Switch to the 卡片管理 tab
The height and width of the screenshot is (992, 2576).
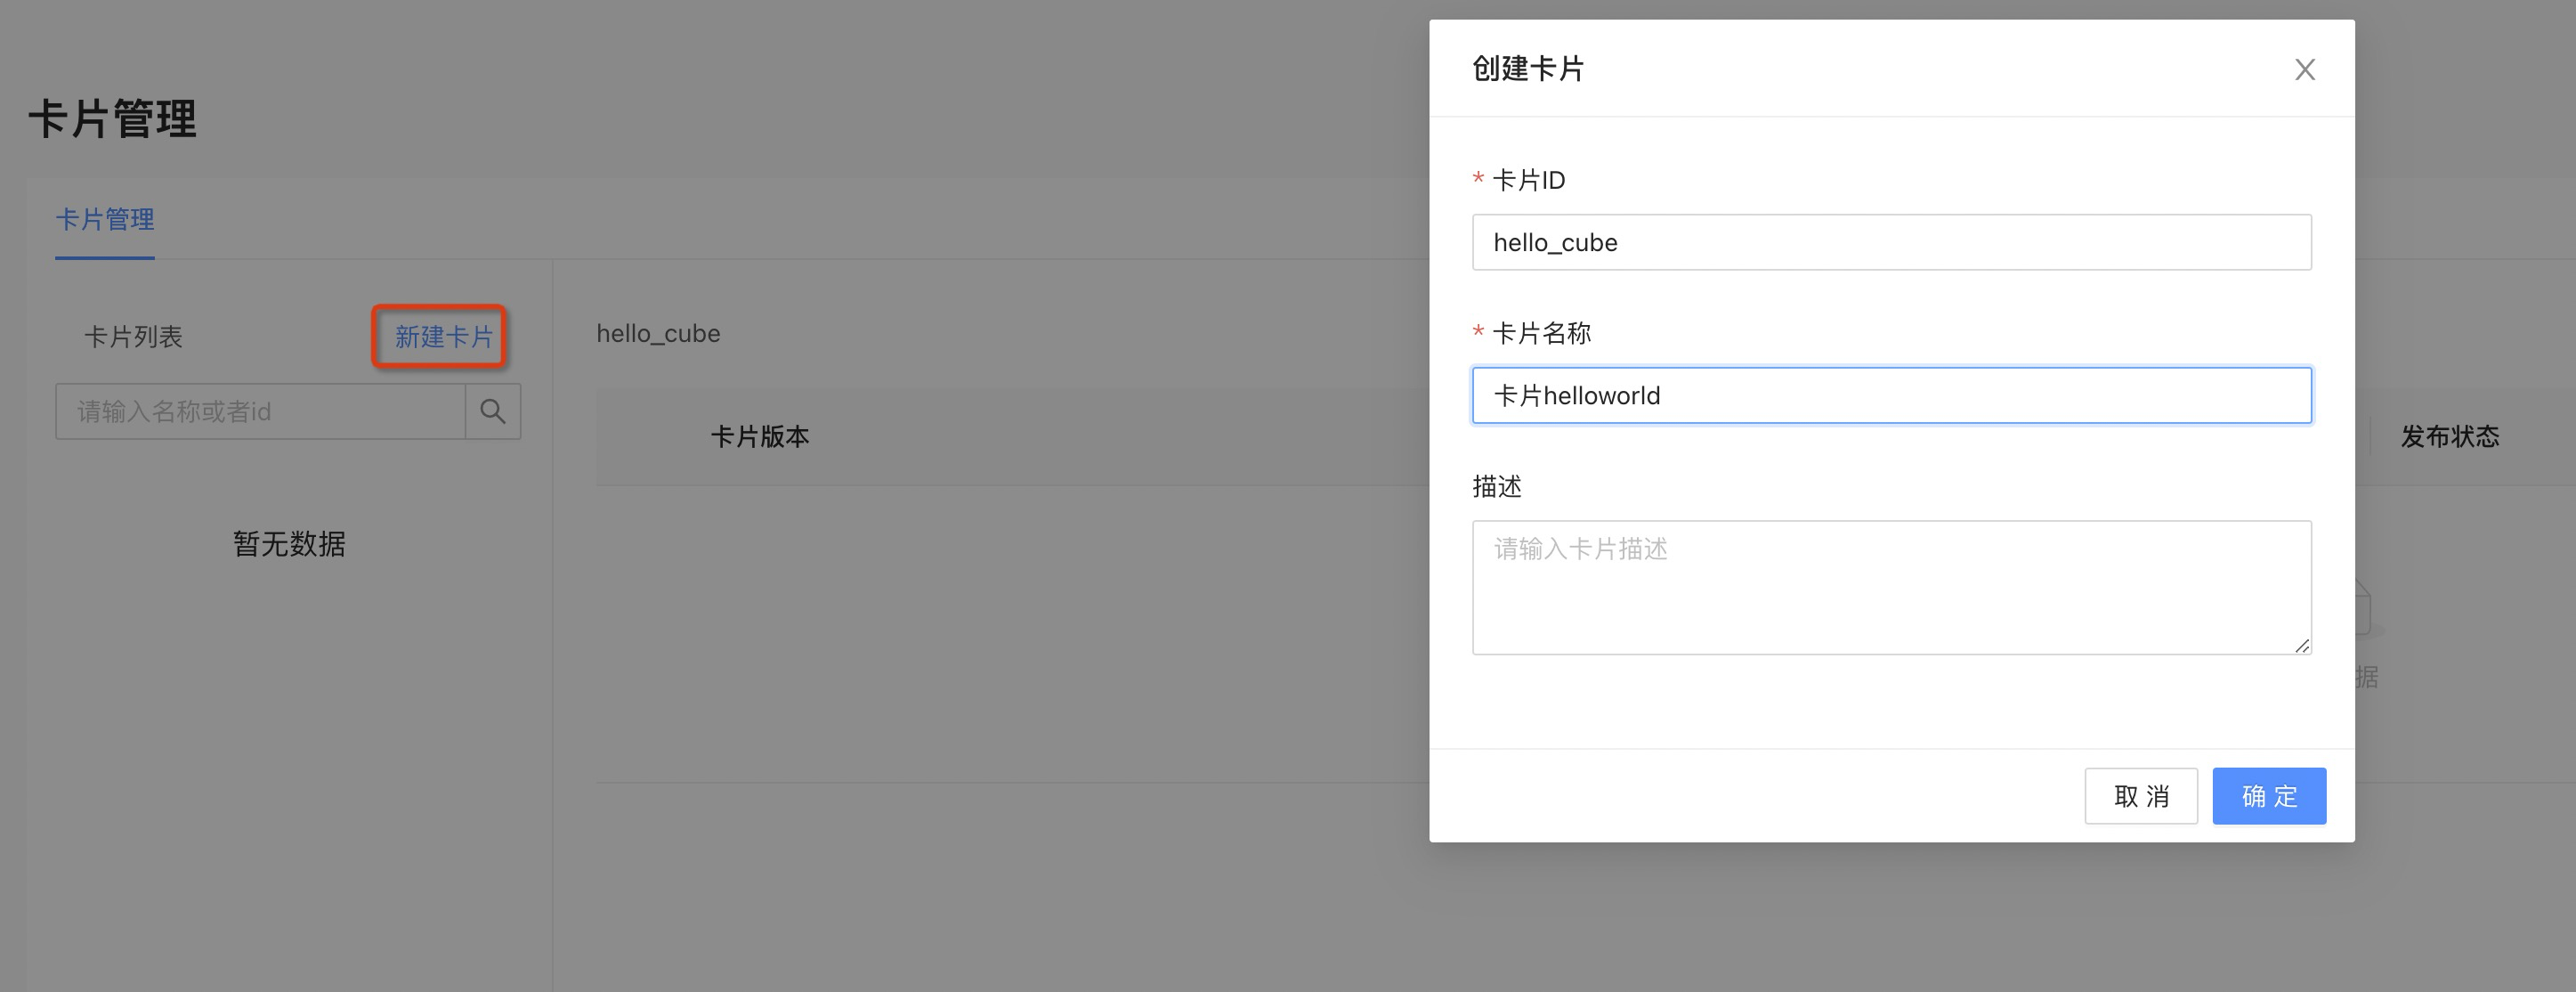105,219
